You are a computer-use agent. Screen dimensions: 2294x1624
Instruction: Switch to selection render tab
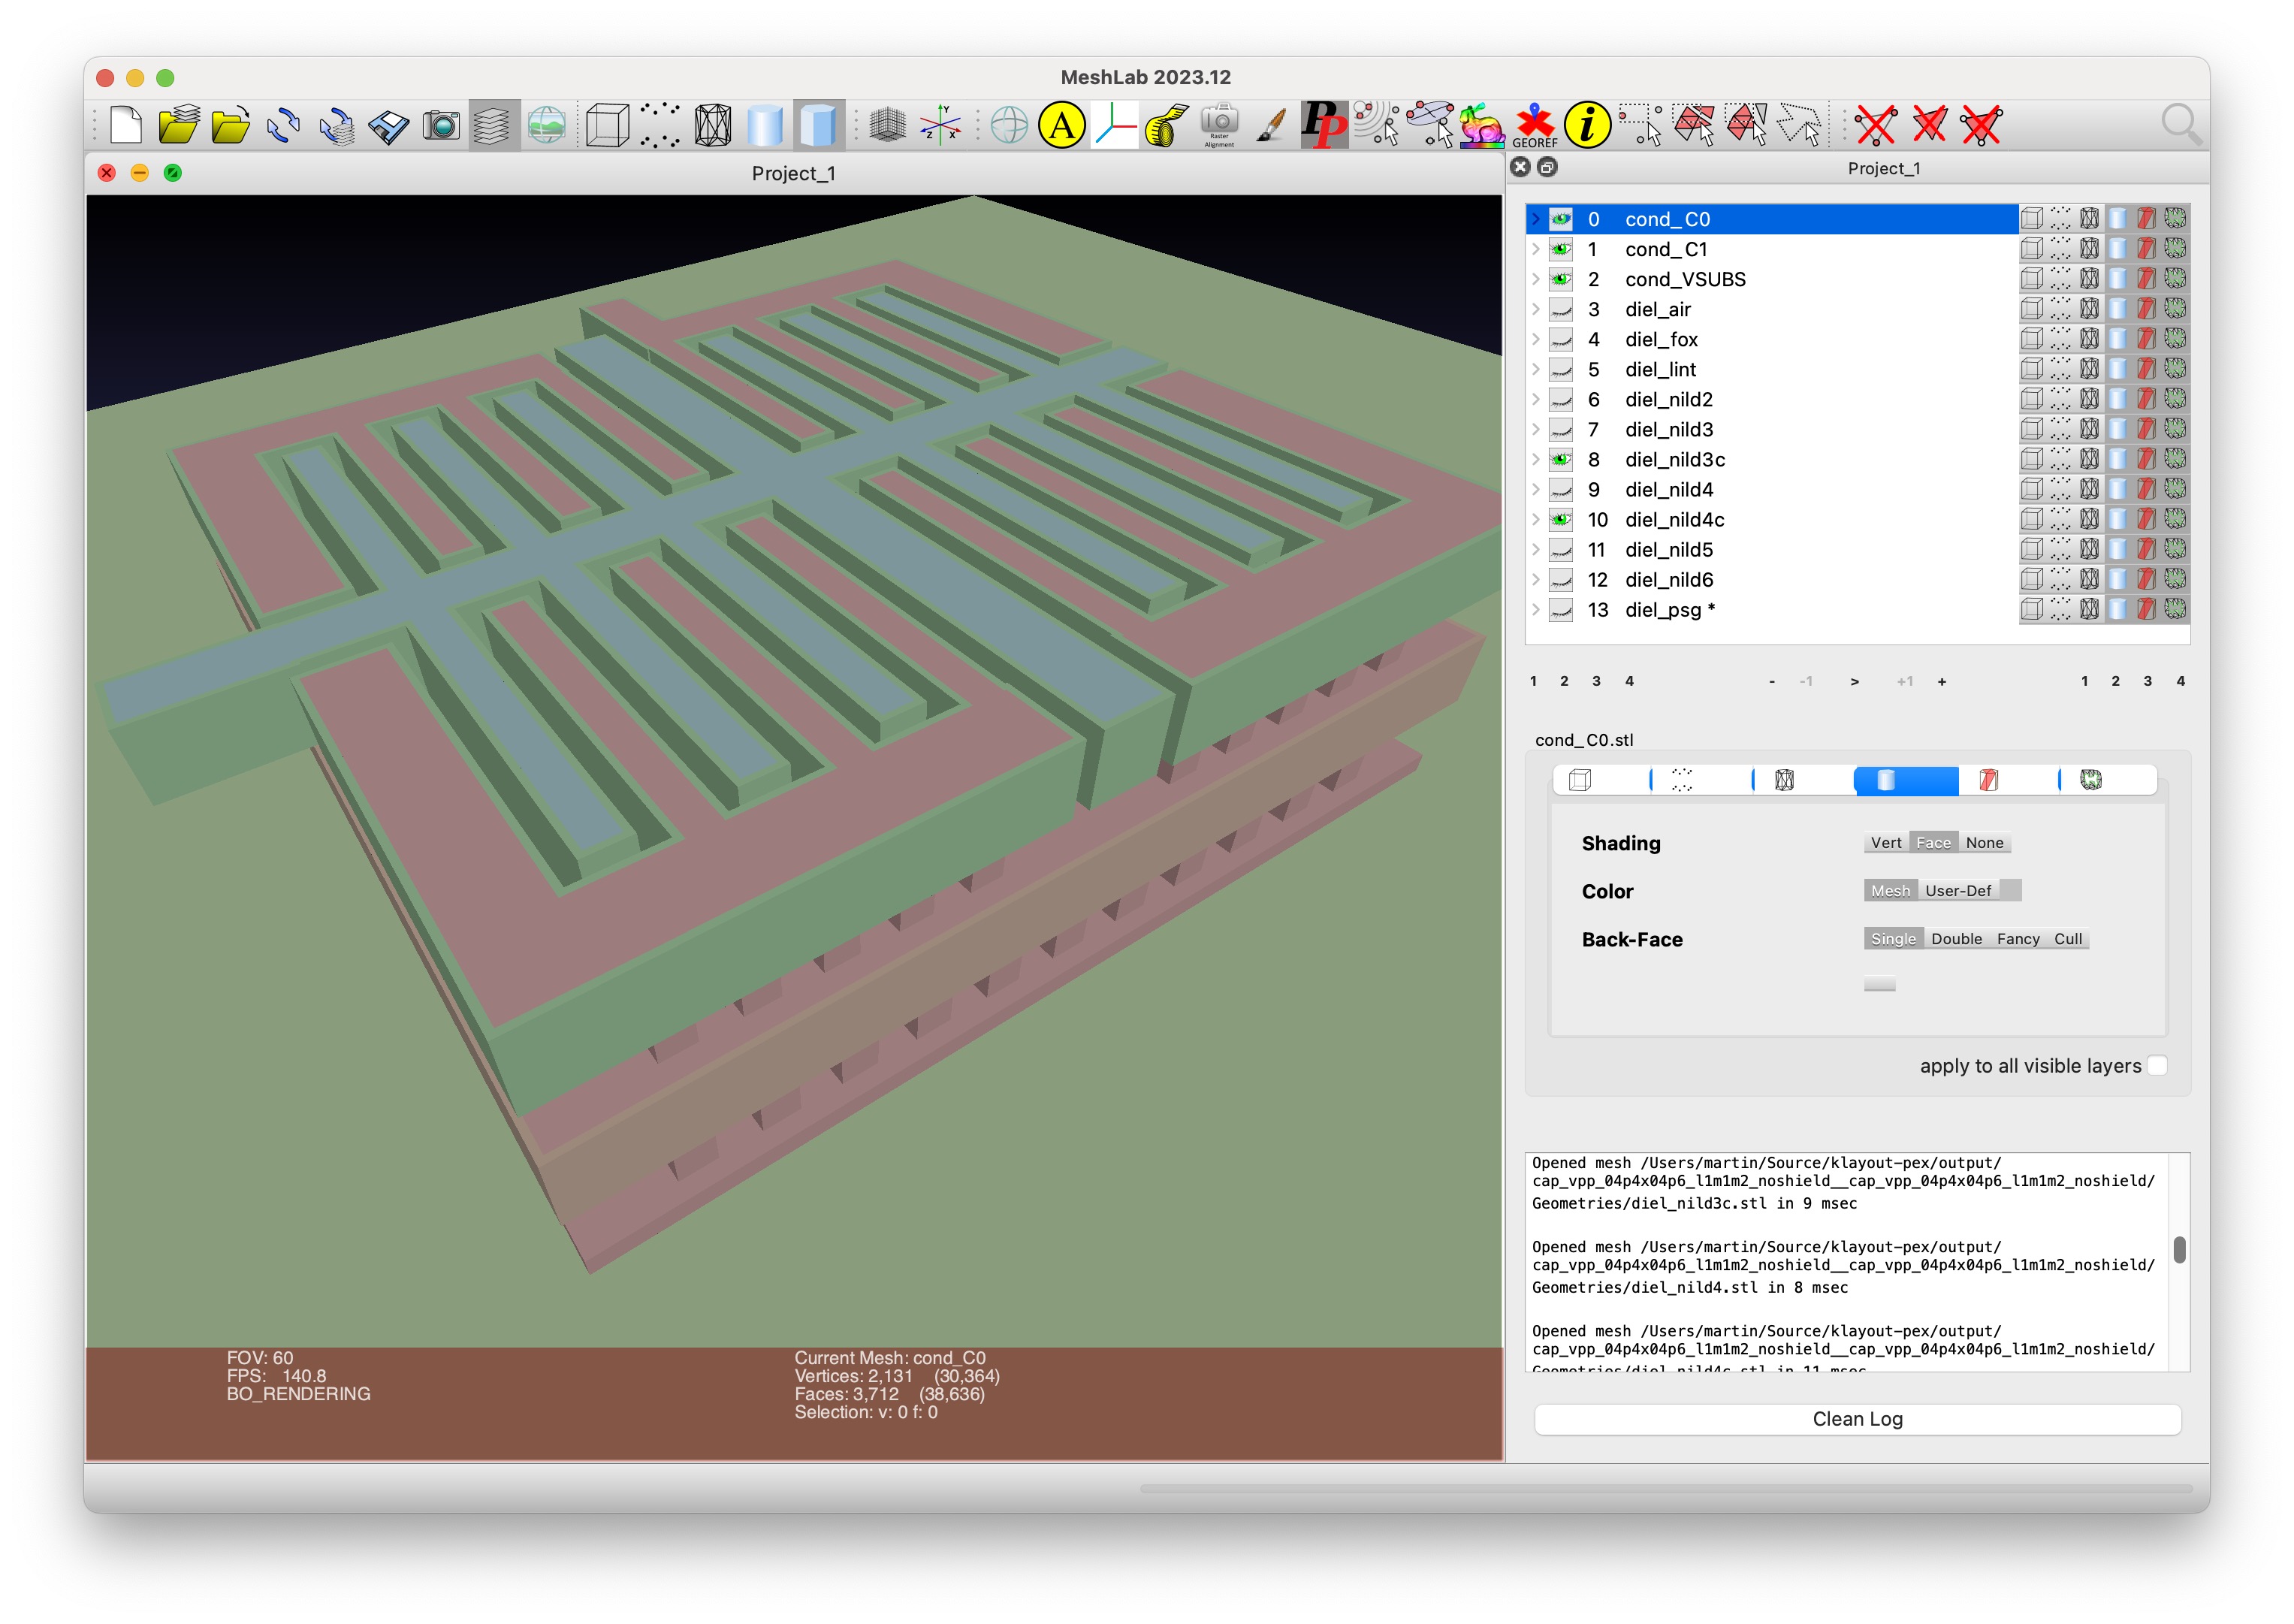click(x=2108, y=780)
